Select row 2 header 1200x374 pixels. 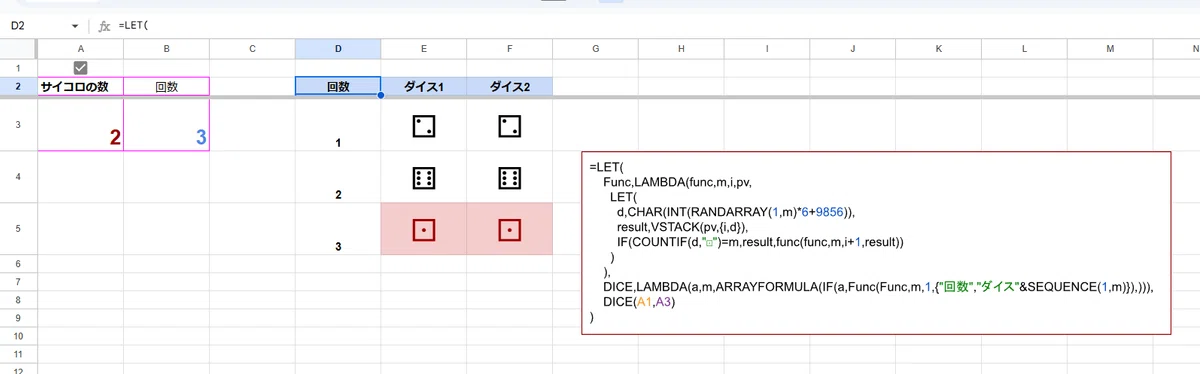pos(18,87)
